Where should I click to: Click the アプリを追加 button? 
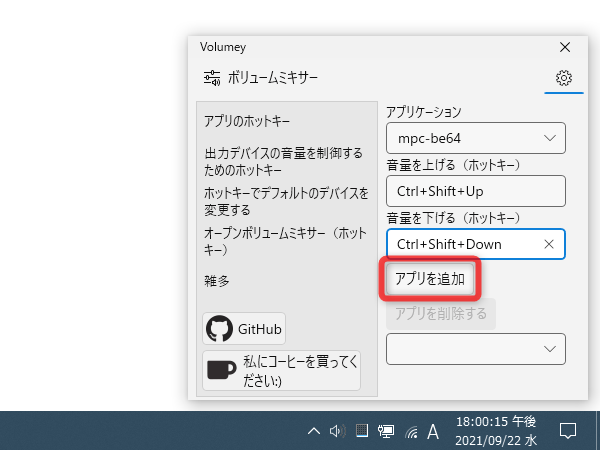(x=430, y=279)
